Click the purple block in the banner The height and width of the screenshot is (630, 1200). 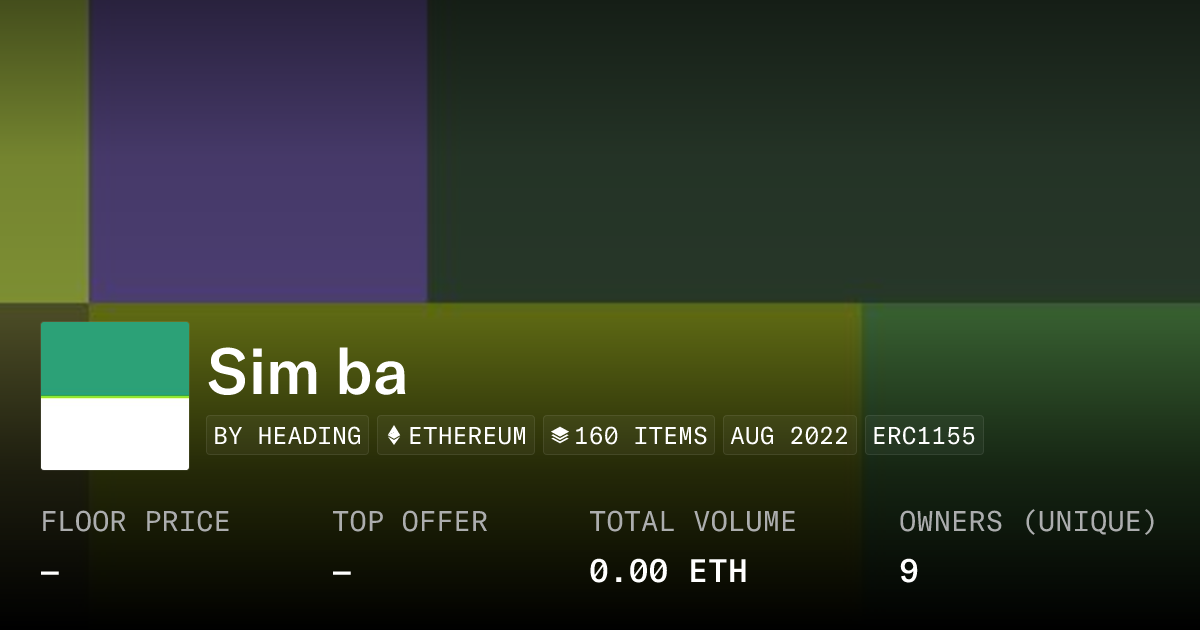click(x=258, y=150)
